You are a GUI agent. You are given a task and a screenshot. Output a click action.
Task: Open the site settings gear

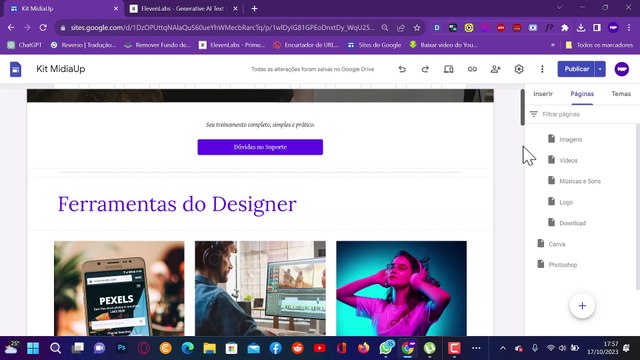pos(519,69)
